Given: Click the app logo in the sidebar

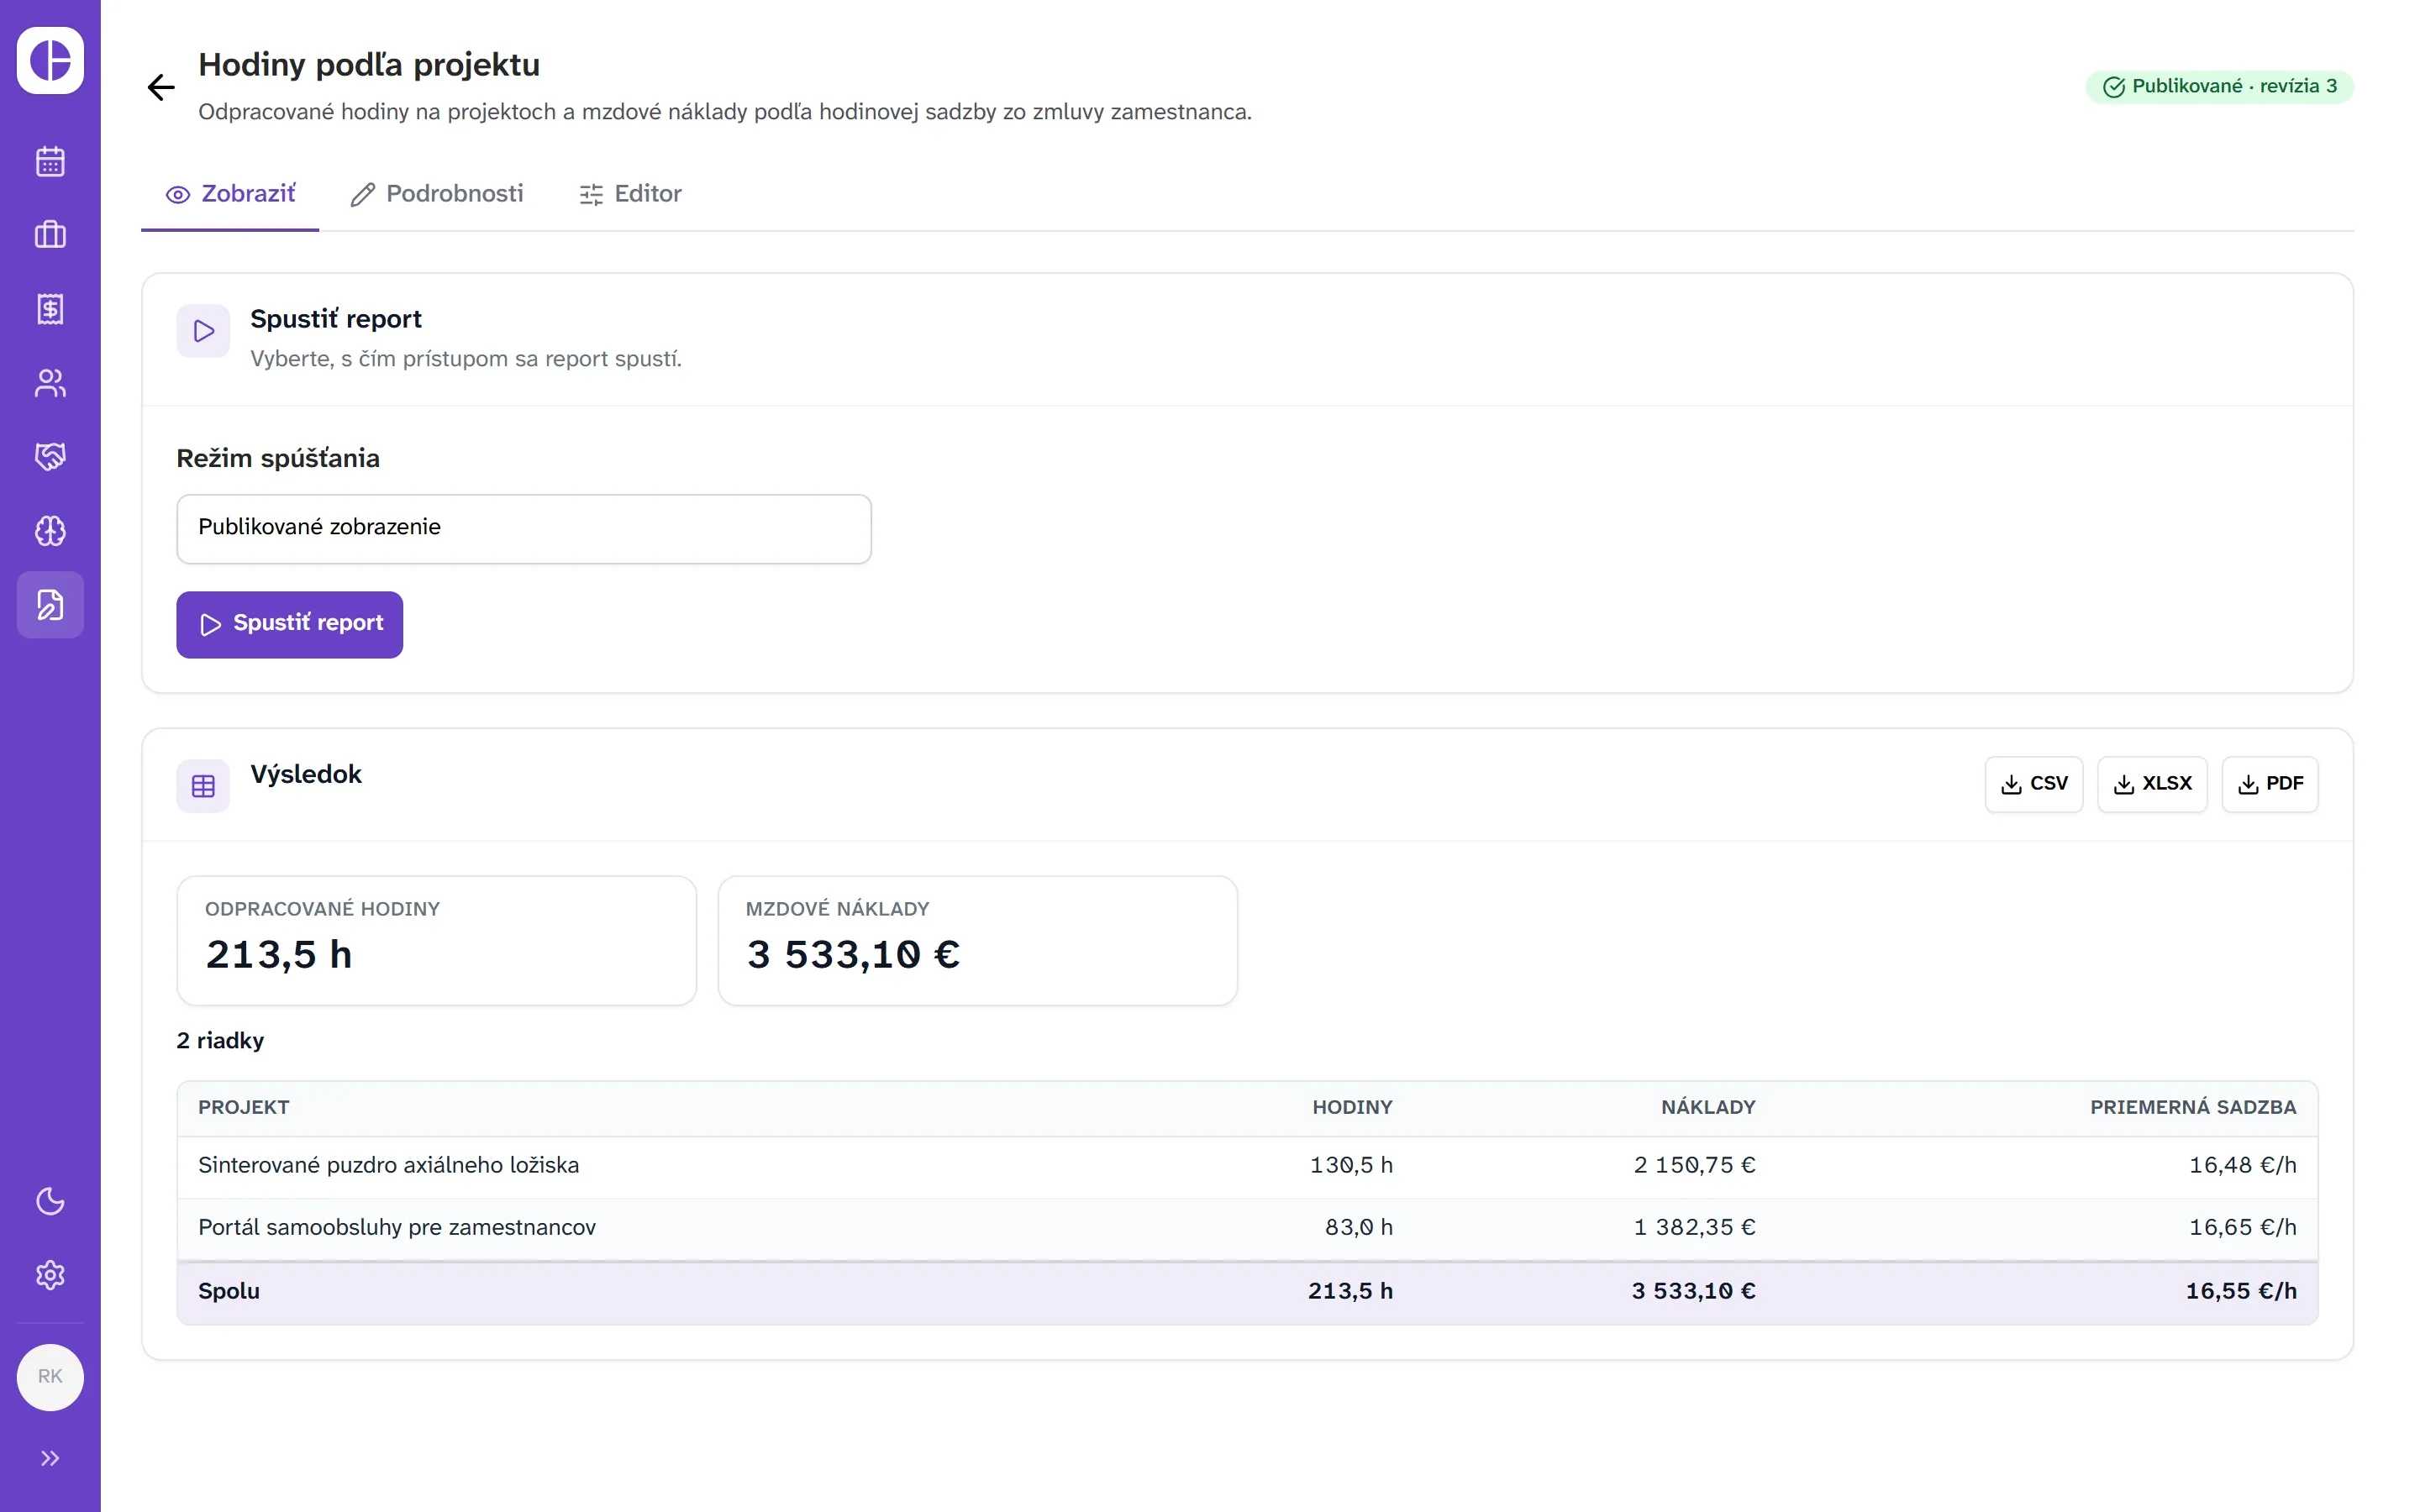Looking at the screenshot, I should point(50,60).
